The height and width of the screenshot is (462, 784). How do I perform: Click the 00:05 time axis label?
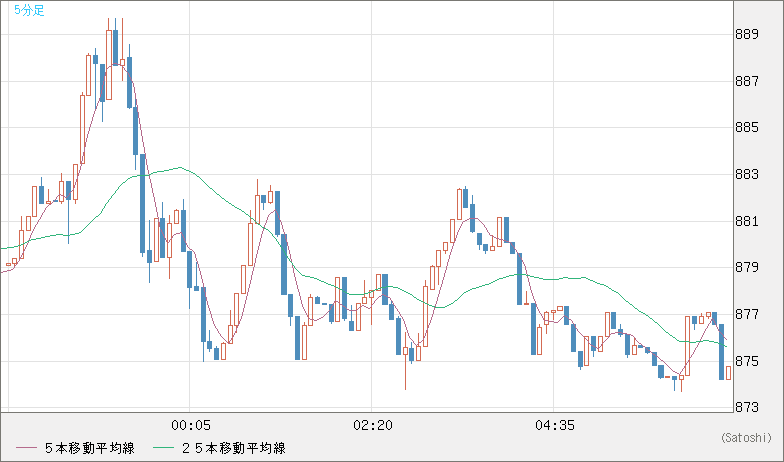point(191,426)
